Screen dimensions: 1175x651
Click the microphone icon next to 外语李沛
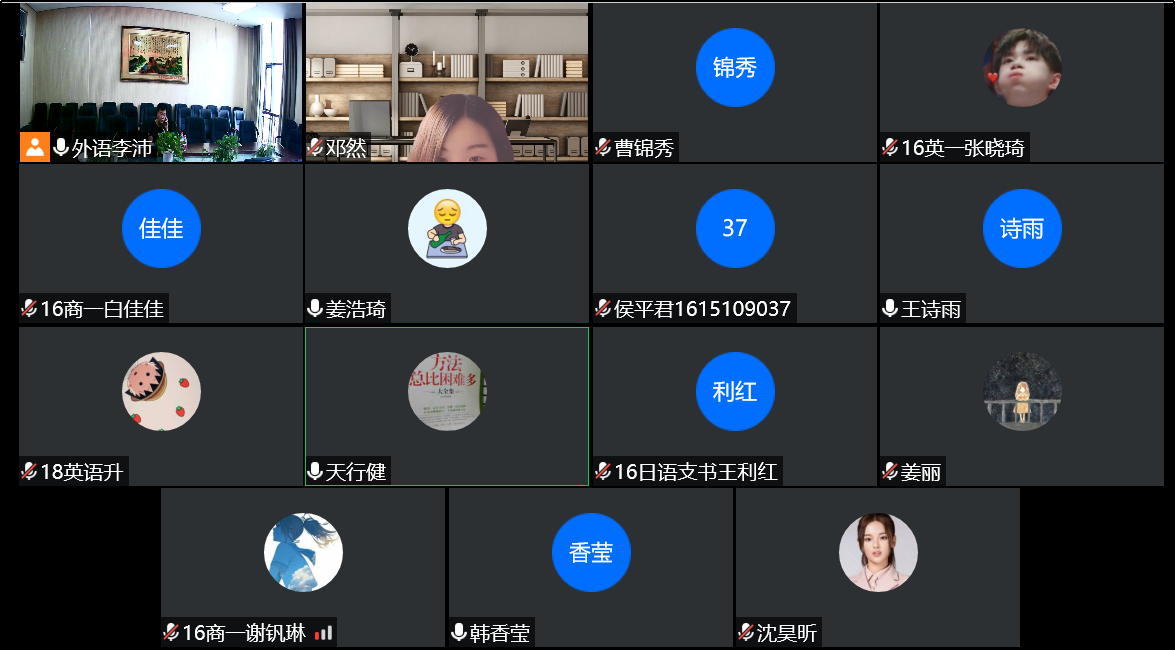coord(61,148)
